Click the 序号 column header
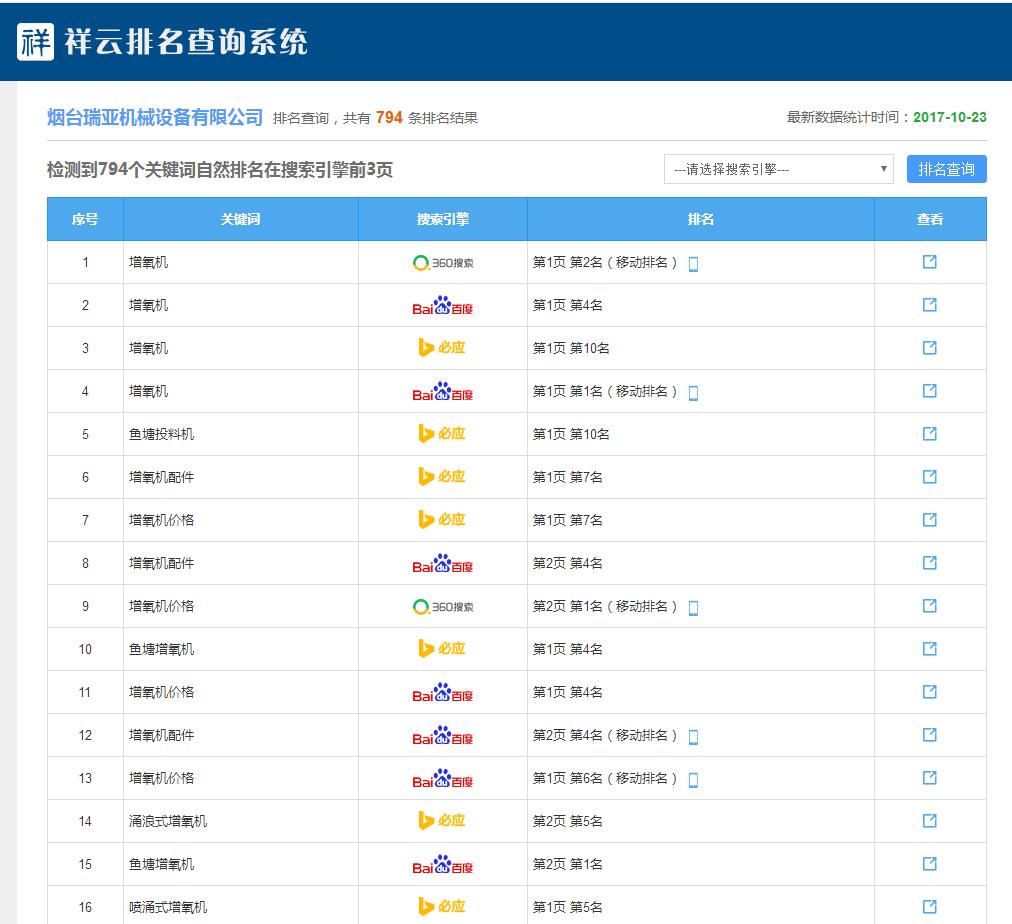Viewport: 1012px width, 924px height. pyautogui.click(x=85, y=219)
